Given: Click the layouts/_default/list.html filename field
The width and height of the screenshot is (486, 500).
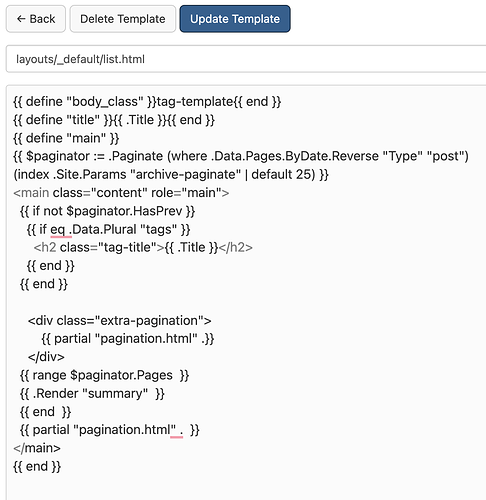Looking at the screenshot, I should click(x=246, y=59).
